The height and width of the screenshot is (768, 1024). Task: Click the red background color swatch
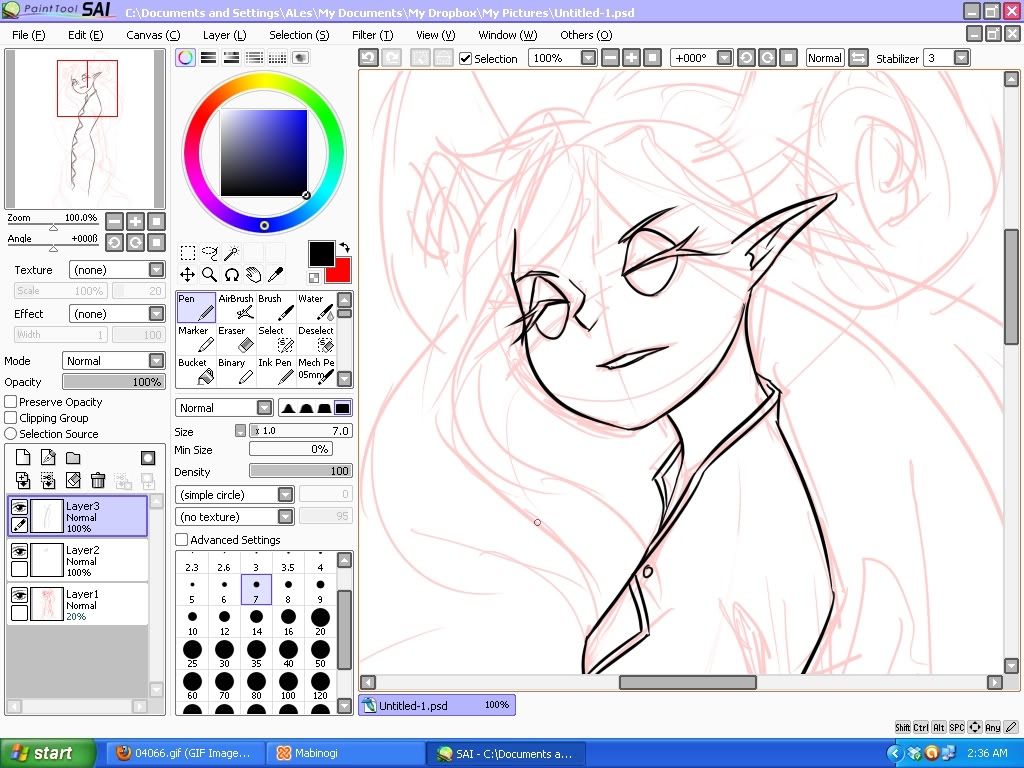[338, 270]
